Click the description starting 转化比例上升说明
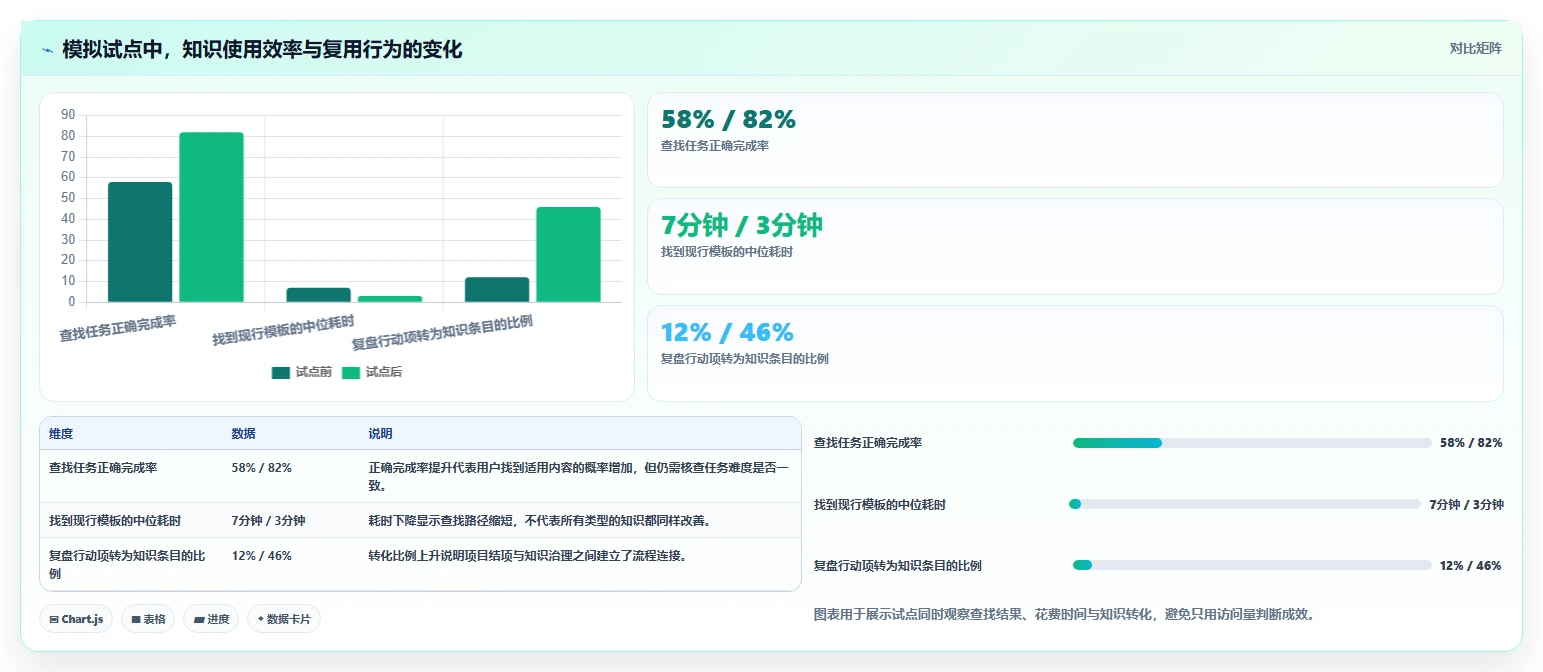1543x672 pixels. pos(527,556)
